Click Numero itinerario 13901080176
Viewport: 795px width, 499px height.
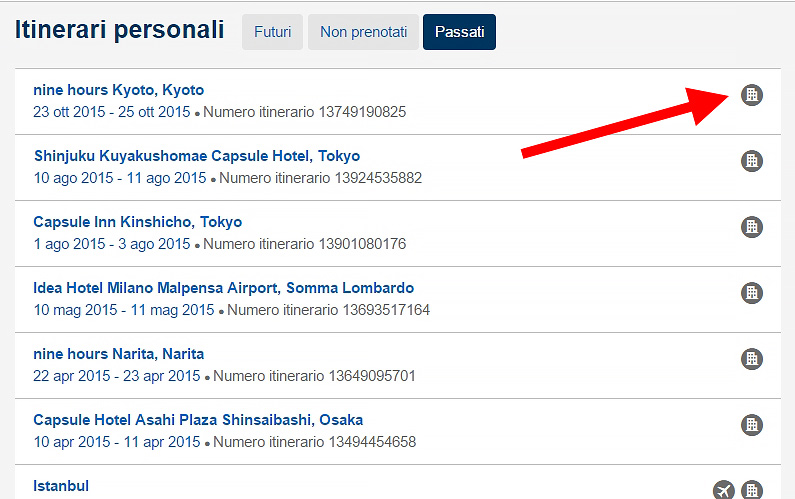click(305, 244)
